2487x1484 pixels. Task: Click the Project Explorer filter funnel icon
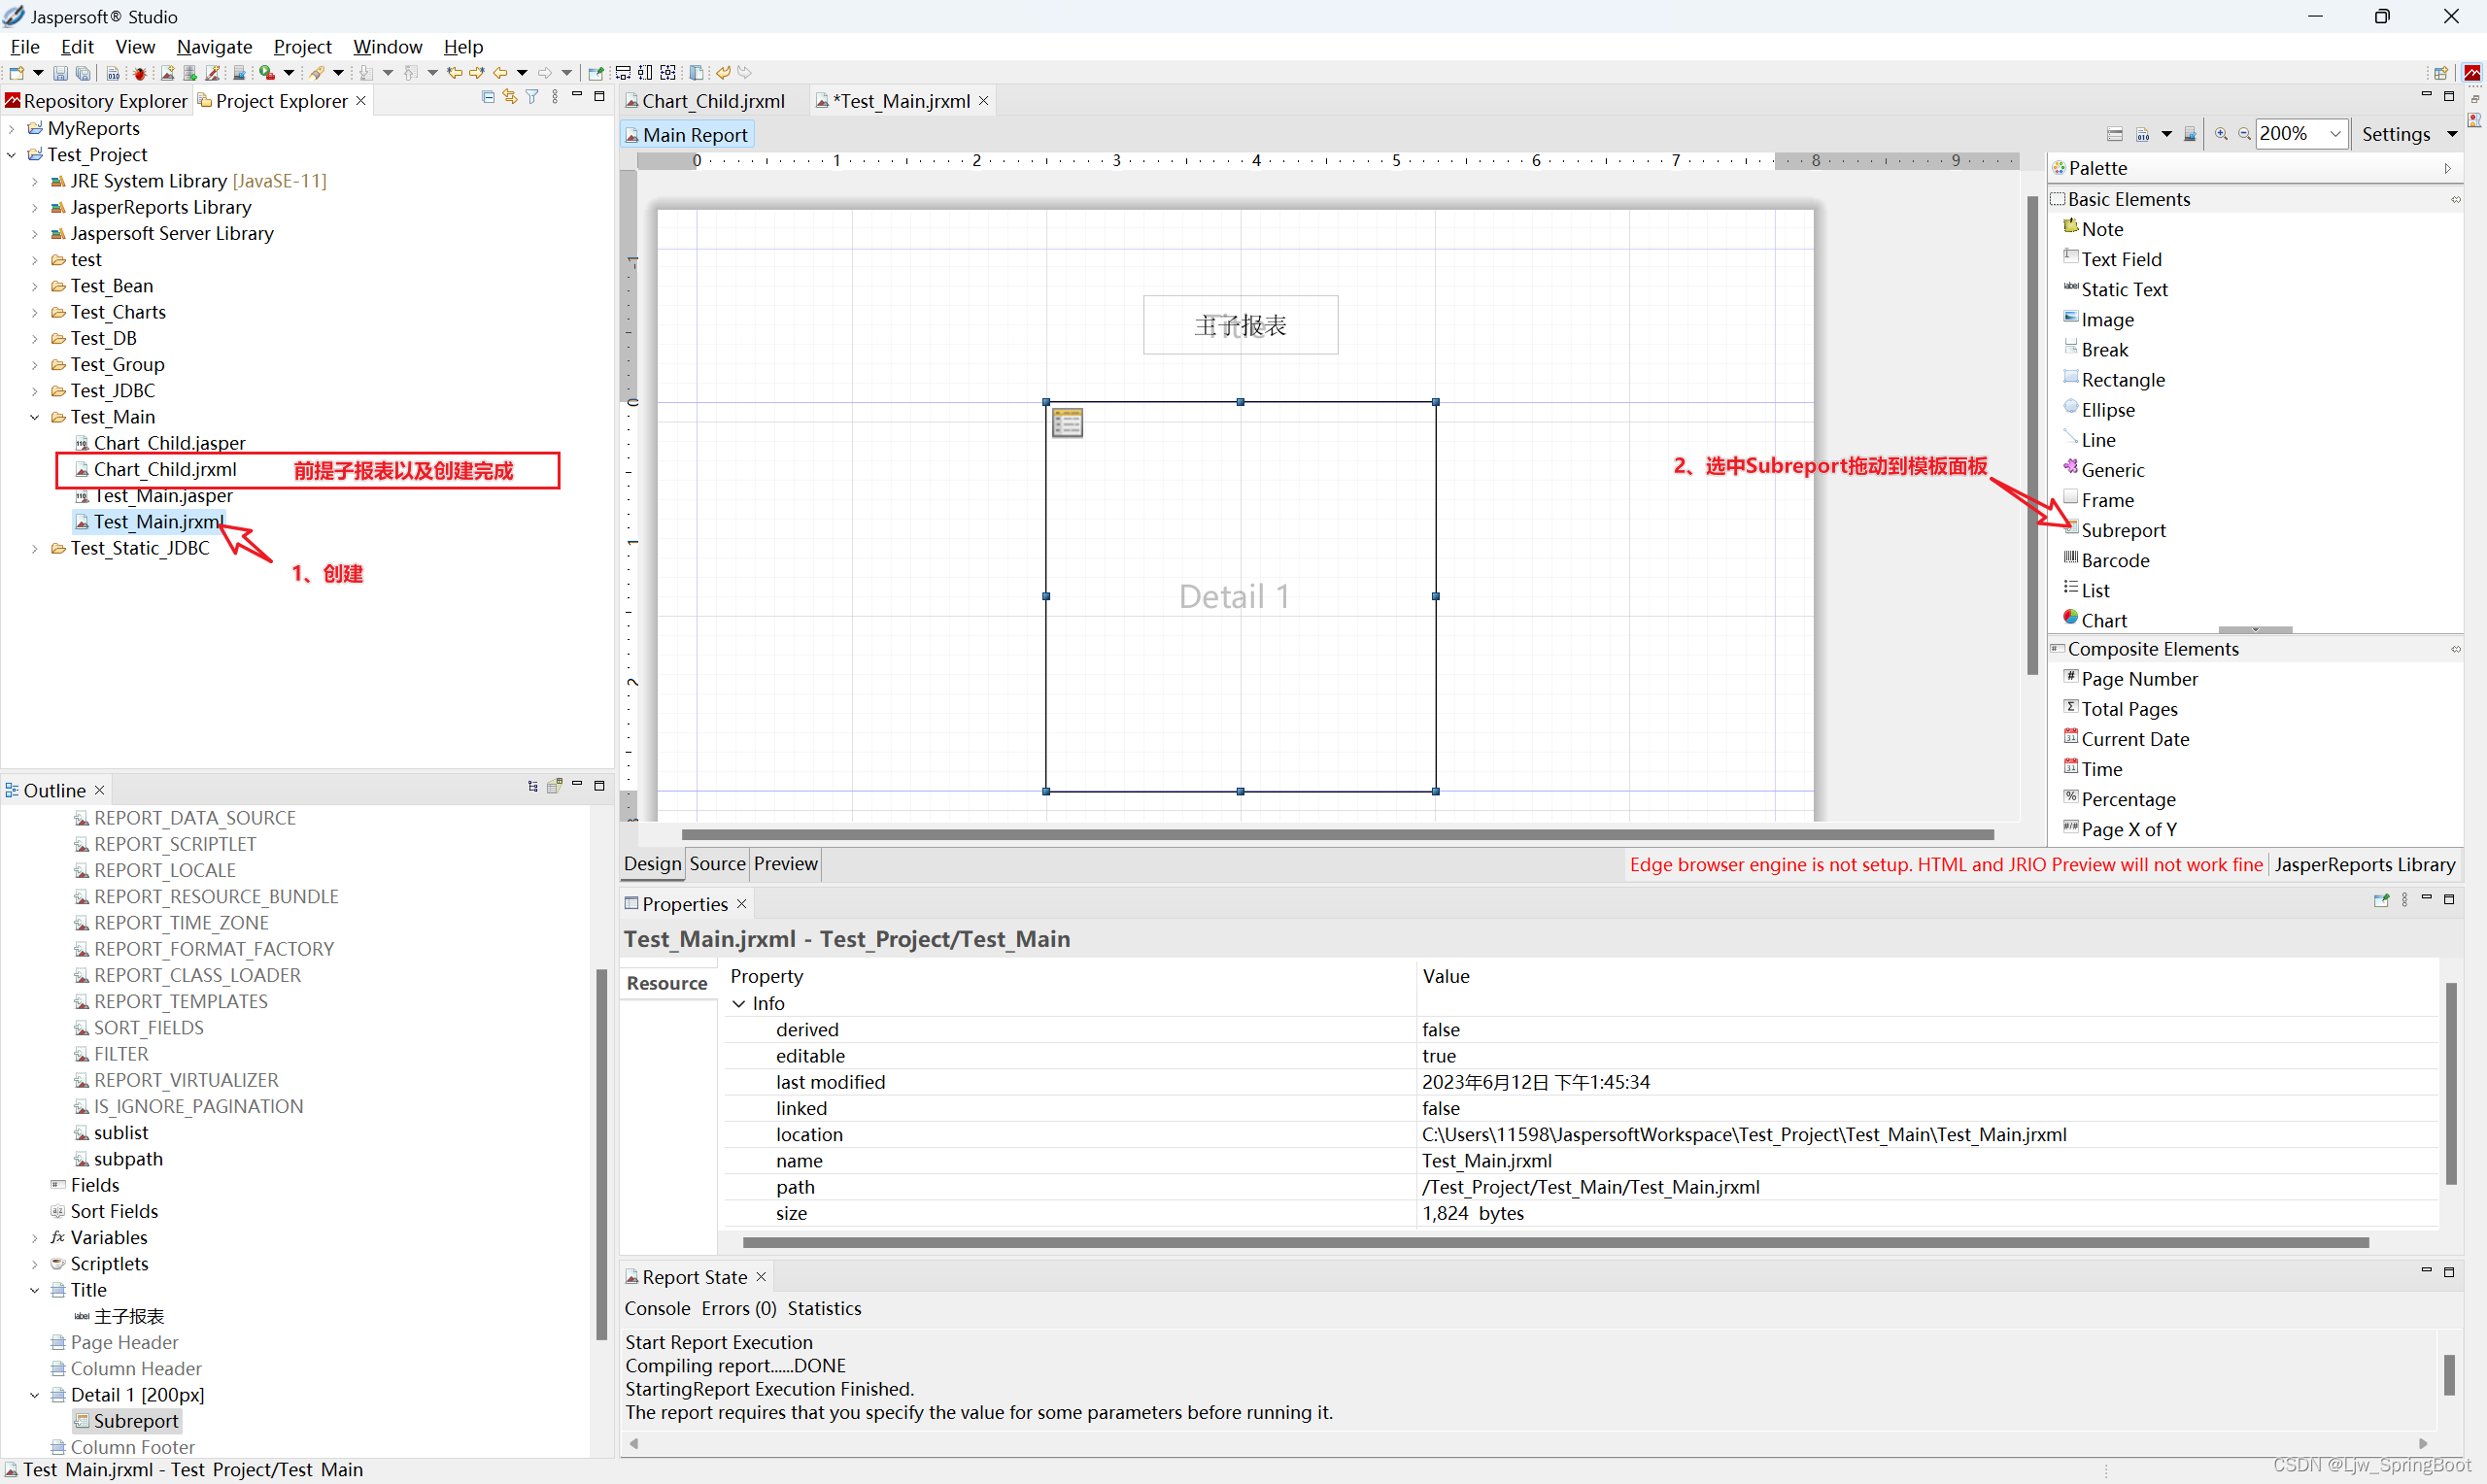(x=532, y=97)
